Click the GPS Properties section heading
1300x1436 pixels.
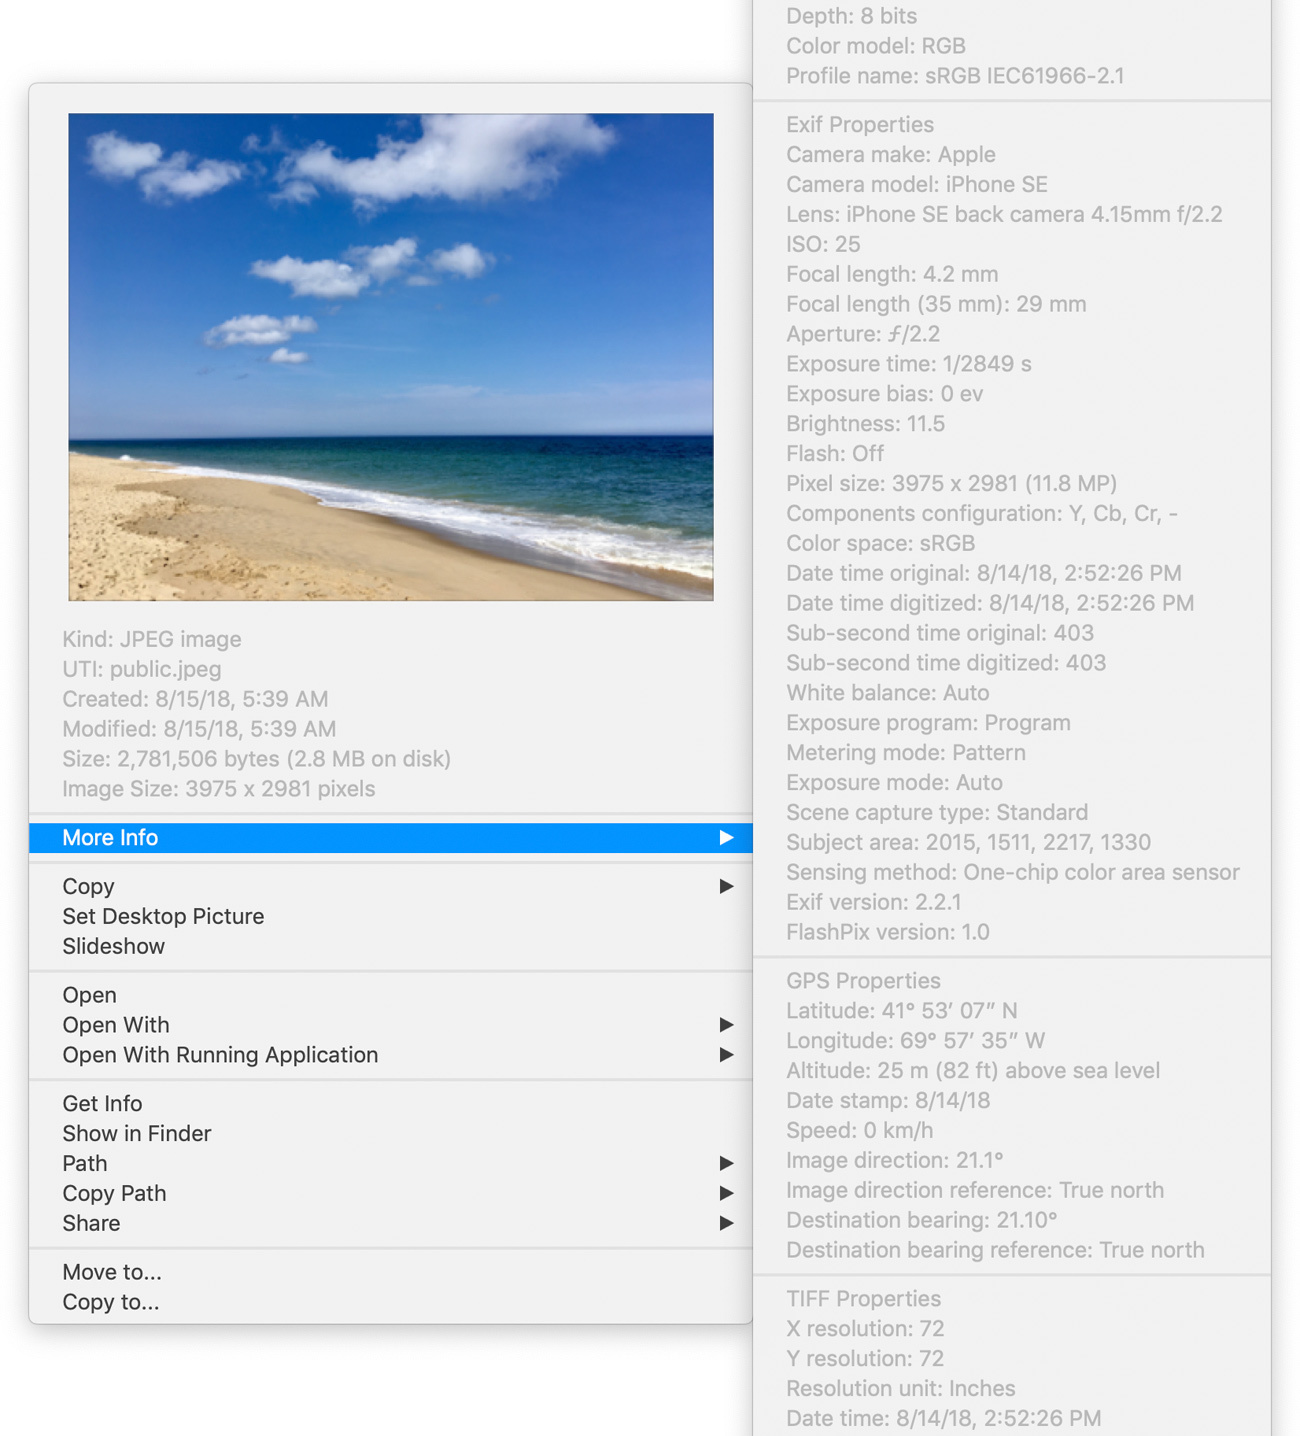click(x=863, y=981)
